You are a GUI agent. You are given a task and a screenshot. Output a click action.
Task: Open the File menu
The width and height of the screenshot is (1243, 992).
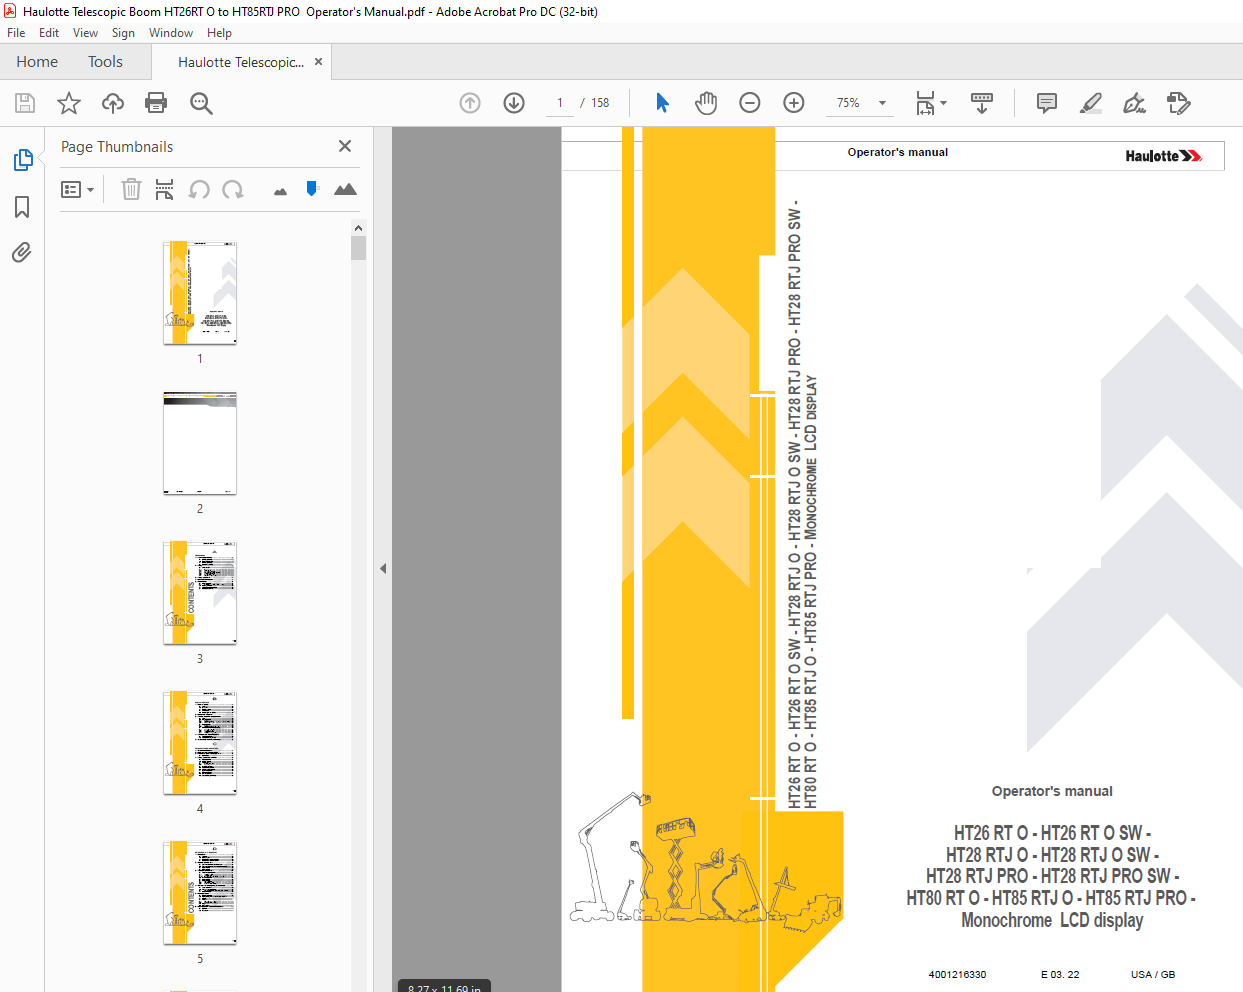point(16,33)
